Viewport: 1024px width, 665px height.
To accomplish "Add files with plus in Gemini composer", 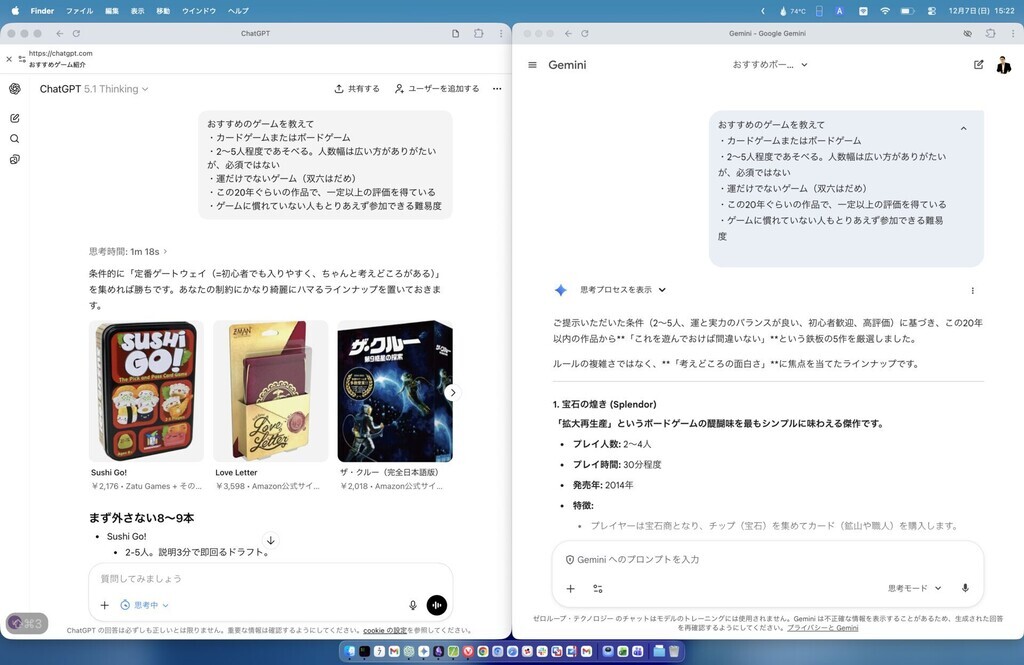I will pos(570,589).
